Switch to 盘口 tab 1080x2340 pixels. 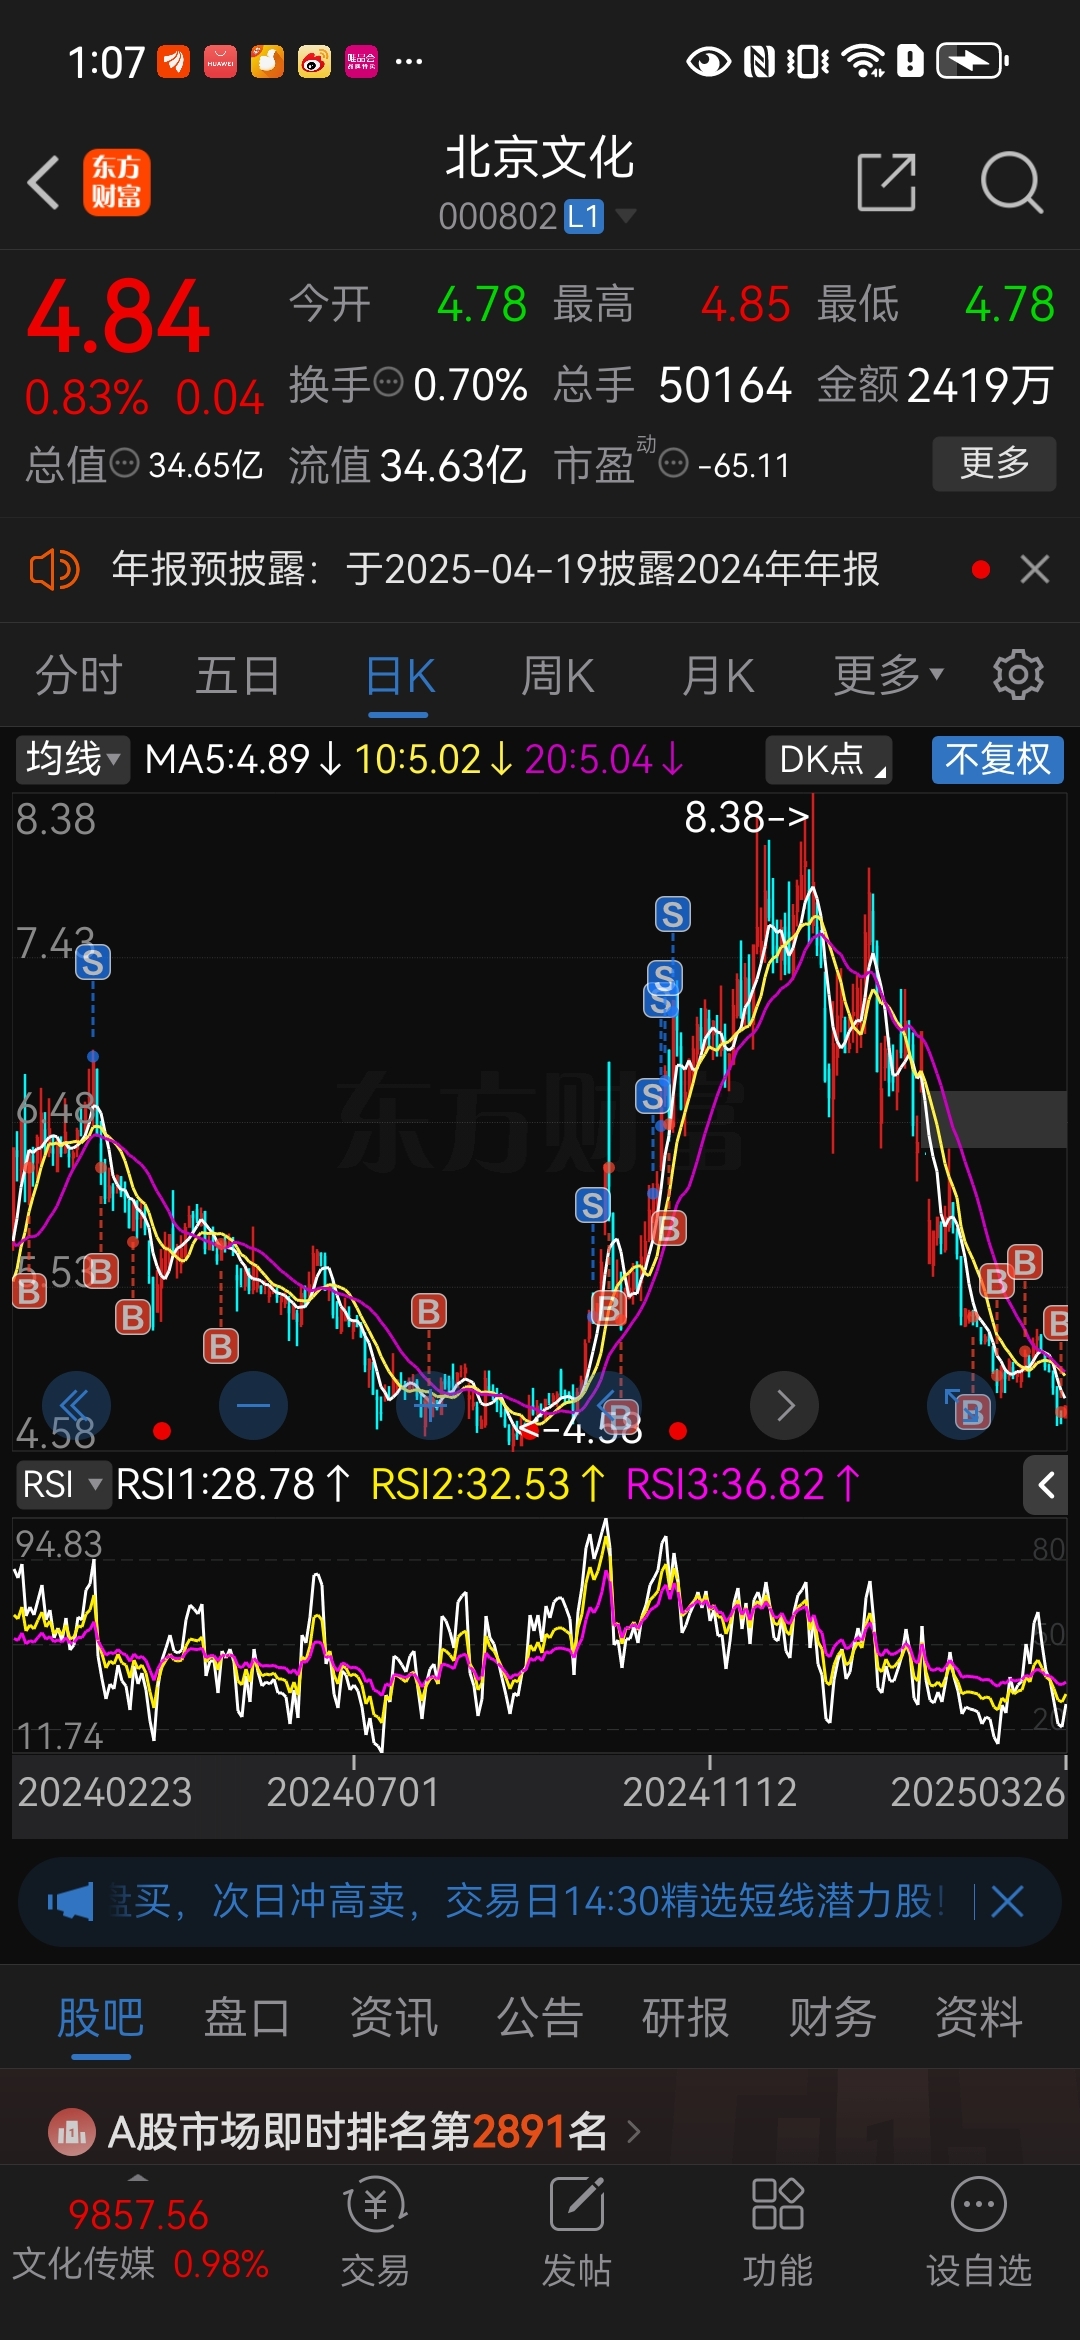(x=247, y=2017)
